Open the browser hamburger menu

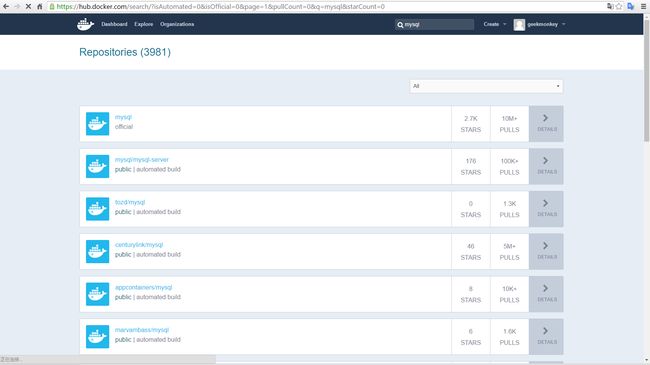pos(643,6)
